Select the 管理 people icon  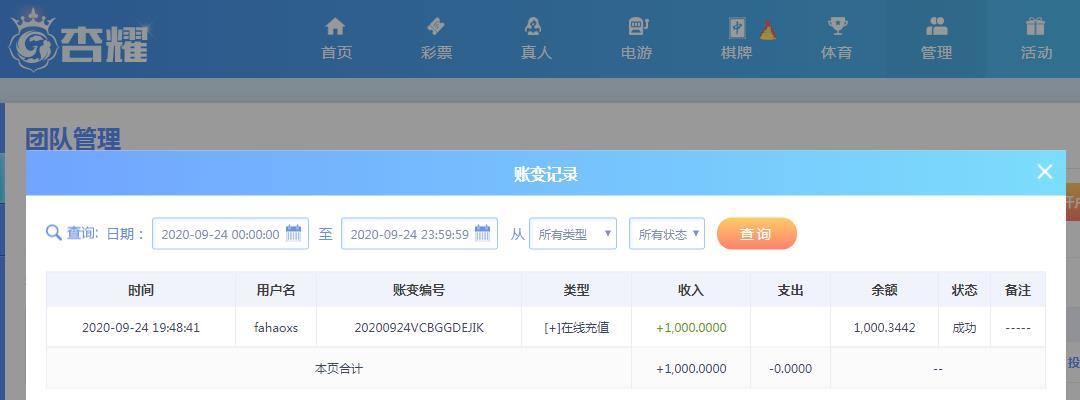(937, 27)
